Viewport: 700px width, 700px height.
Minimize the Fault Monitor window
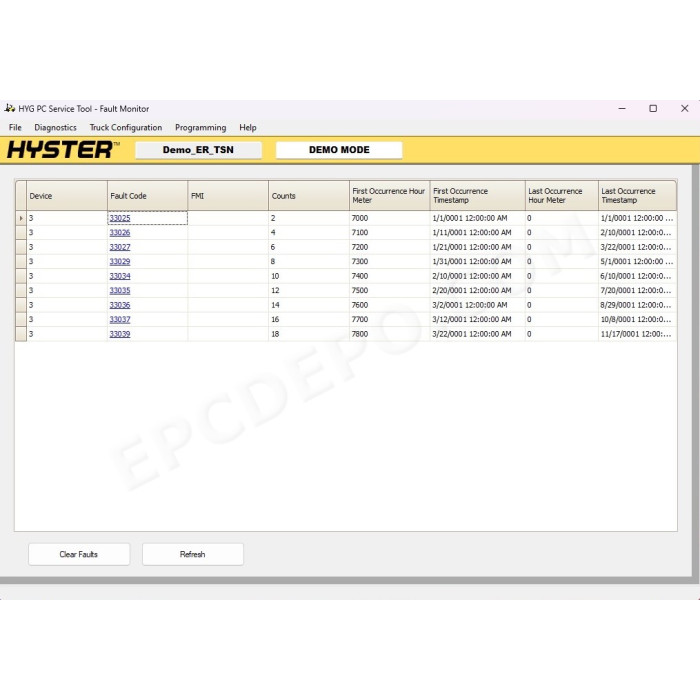click(x=622, y=108)
